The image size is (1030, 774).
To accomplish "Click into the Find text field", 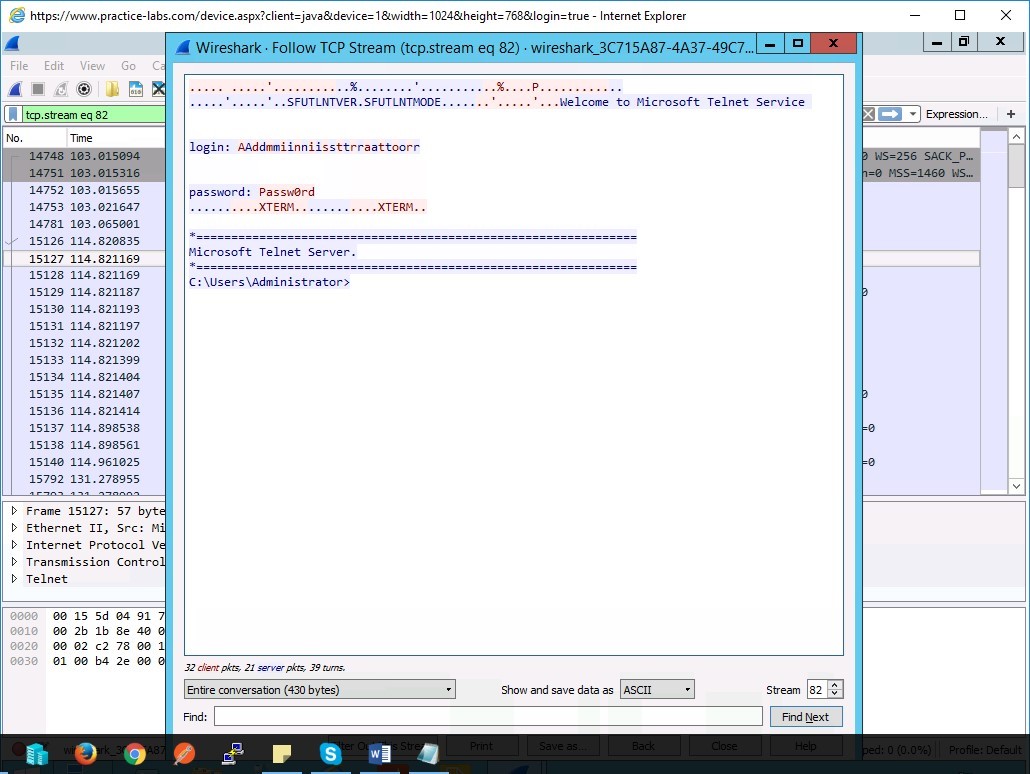I will (488, 716).
